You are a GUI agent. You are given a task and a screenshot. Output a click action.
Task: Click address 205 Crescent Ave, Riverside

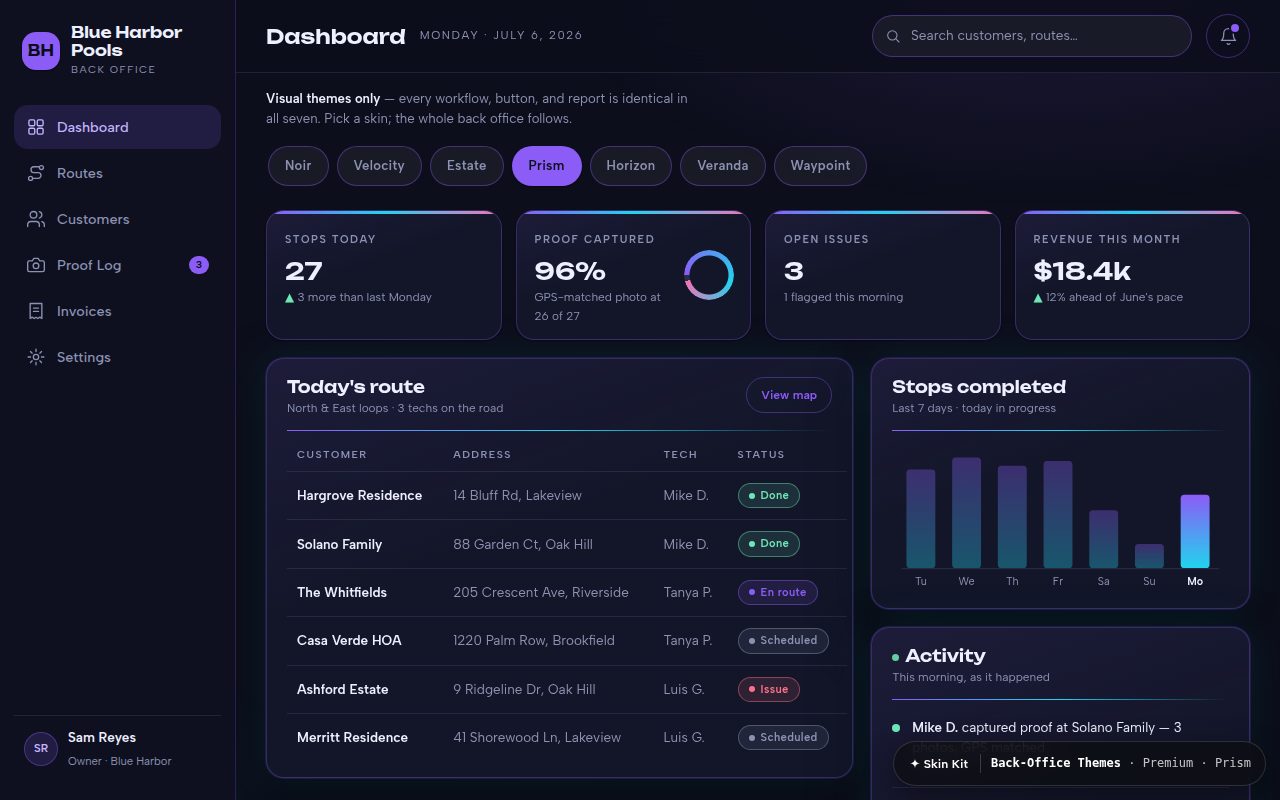pyautogui.click(x=541, y=593)
